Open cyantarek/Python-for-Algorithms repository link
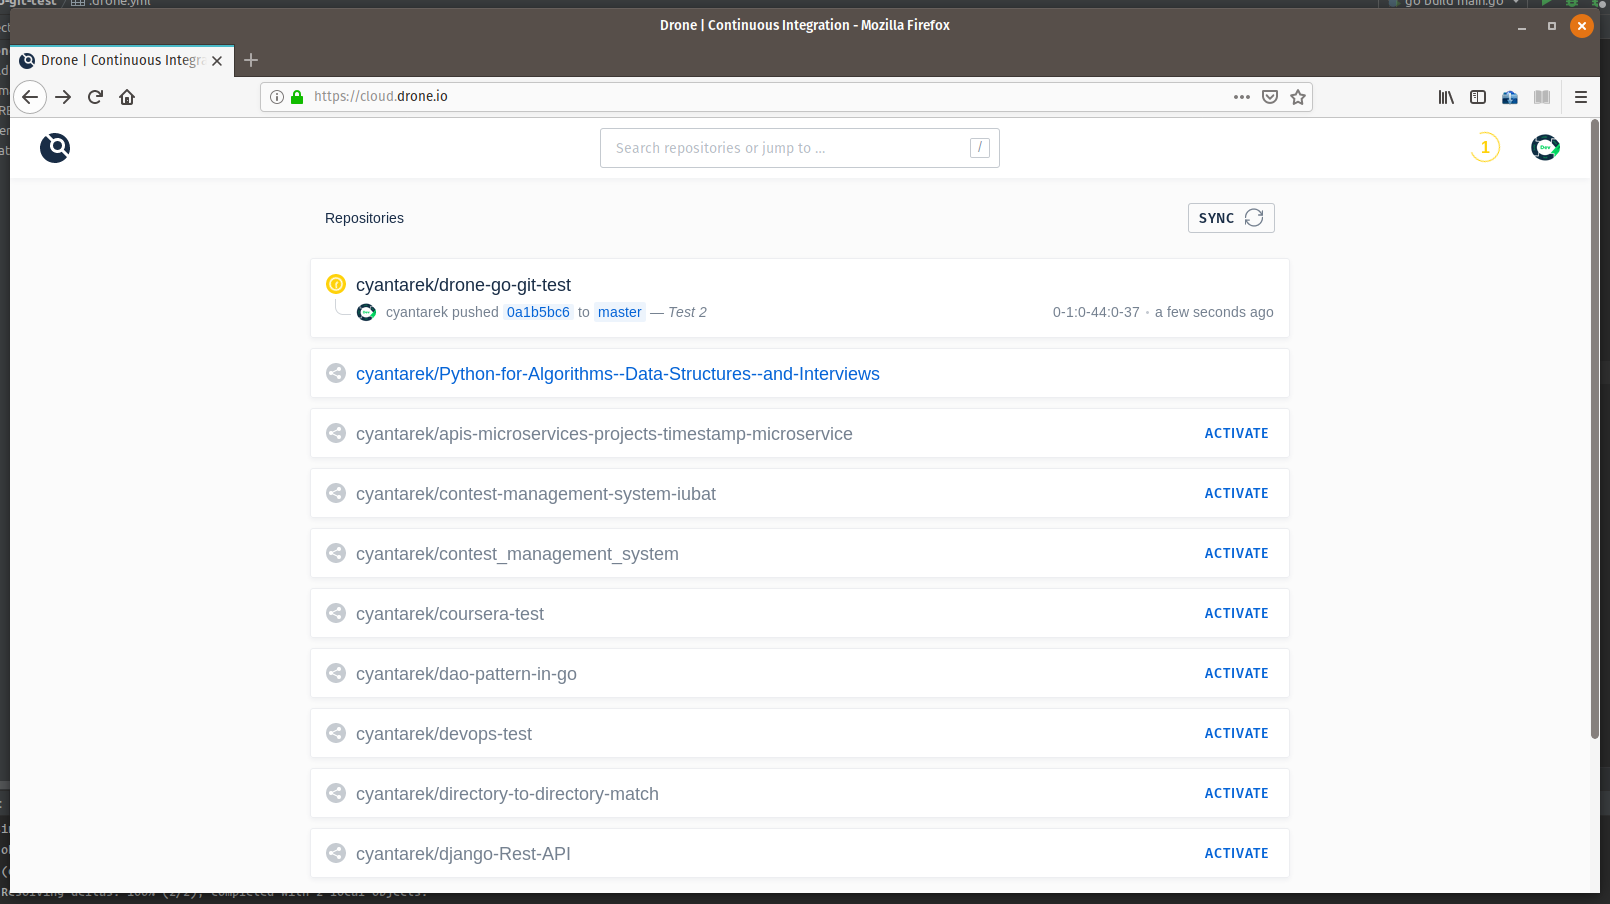 coord(617,374)
